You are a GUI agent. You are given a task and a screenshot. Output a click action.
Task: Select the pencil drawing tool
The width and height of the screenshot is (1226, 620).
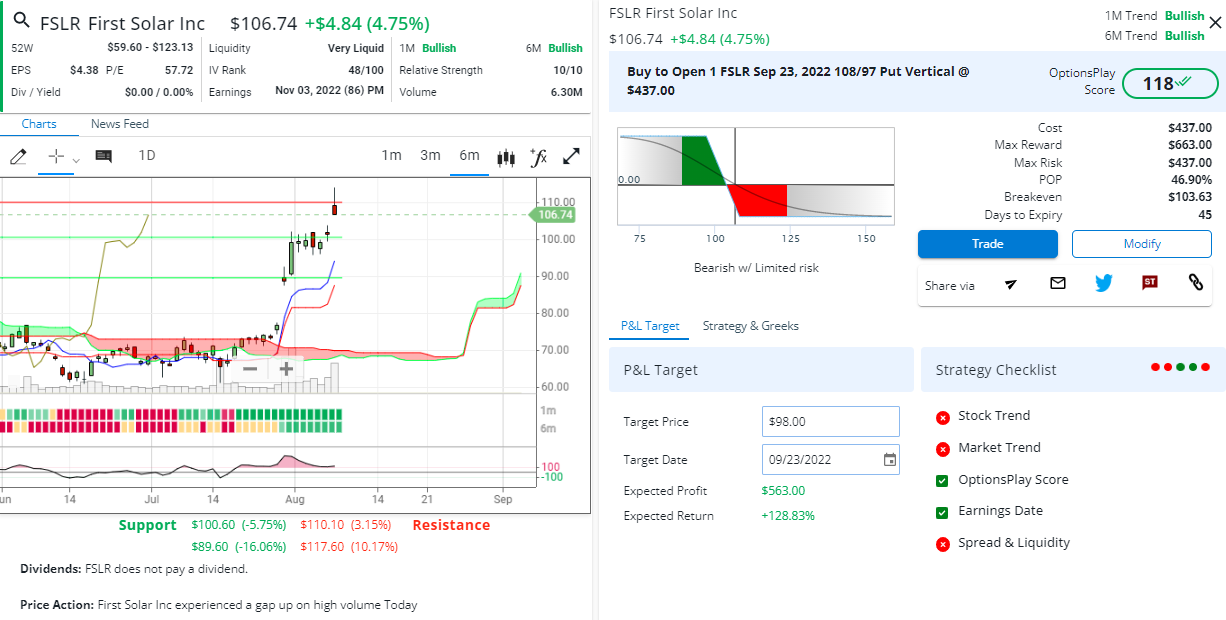coord(17,156)
